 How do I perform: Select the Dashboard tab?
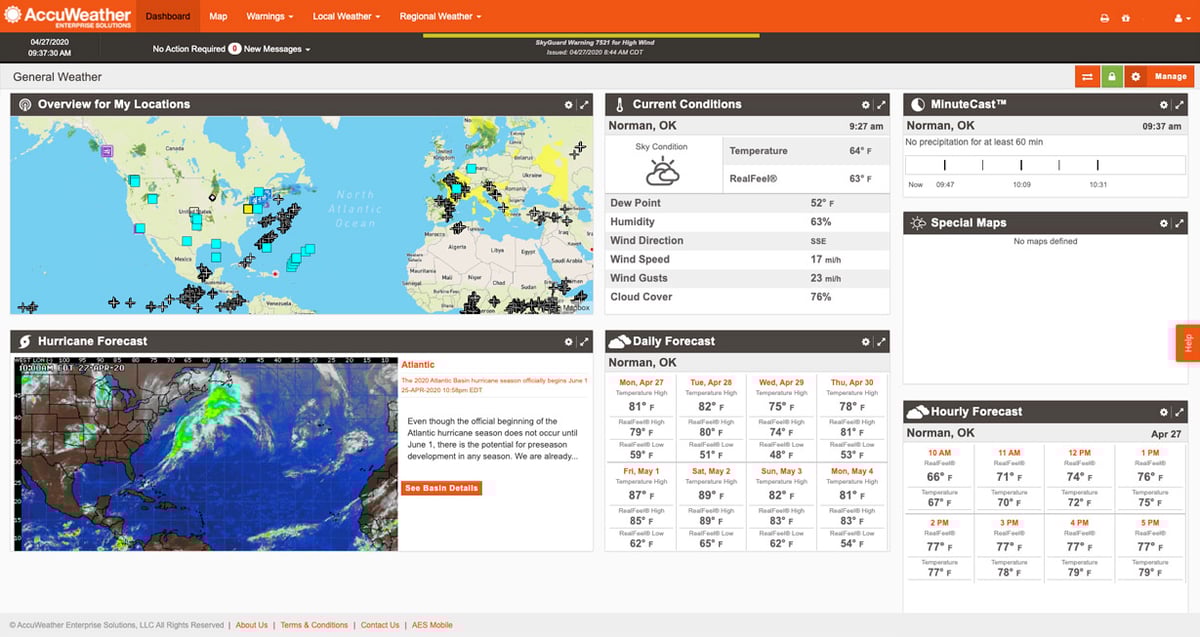(x=167, y=17)
